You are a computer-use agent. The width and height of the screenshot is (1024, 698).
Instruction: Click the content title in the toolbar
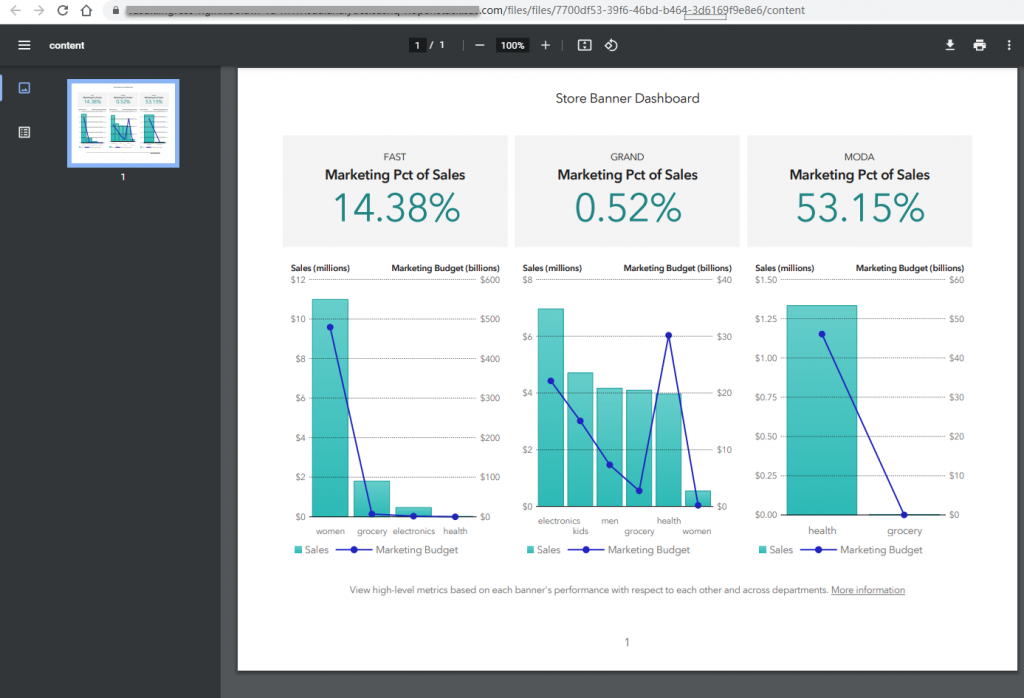(67, 45)
